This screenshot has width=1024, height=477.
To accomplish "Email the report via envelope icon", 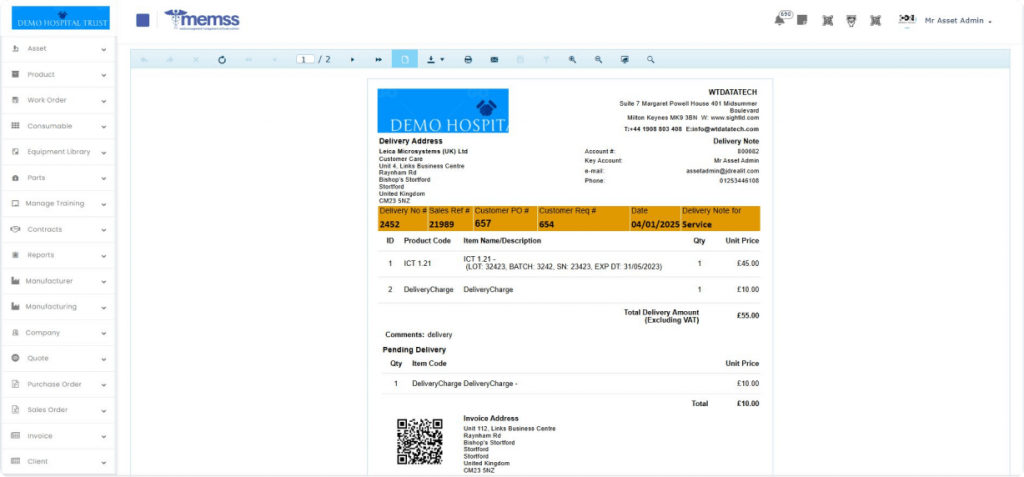I will pyautogui.click(x=494, y=59).
